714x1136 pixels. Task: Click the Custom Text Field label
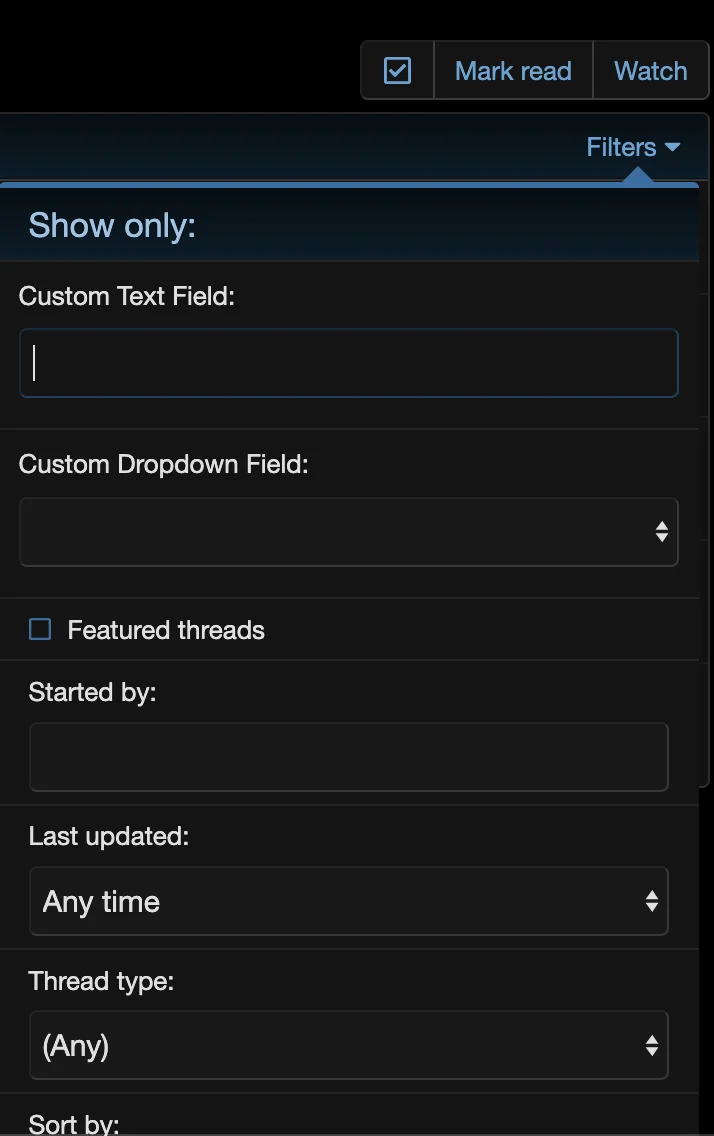(127, 296)
